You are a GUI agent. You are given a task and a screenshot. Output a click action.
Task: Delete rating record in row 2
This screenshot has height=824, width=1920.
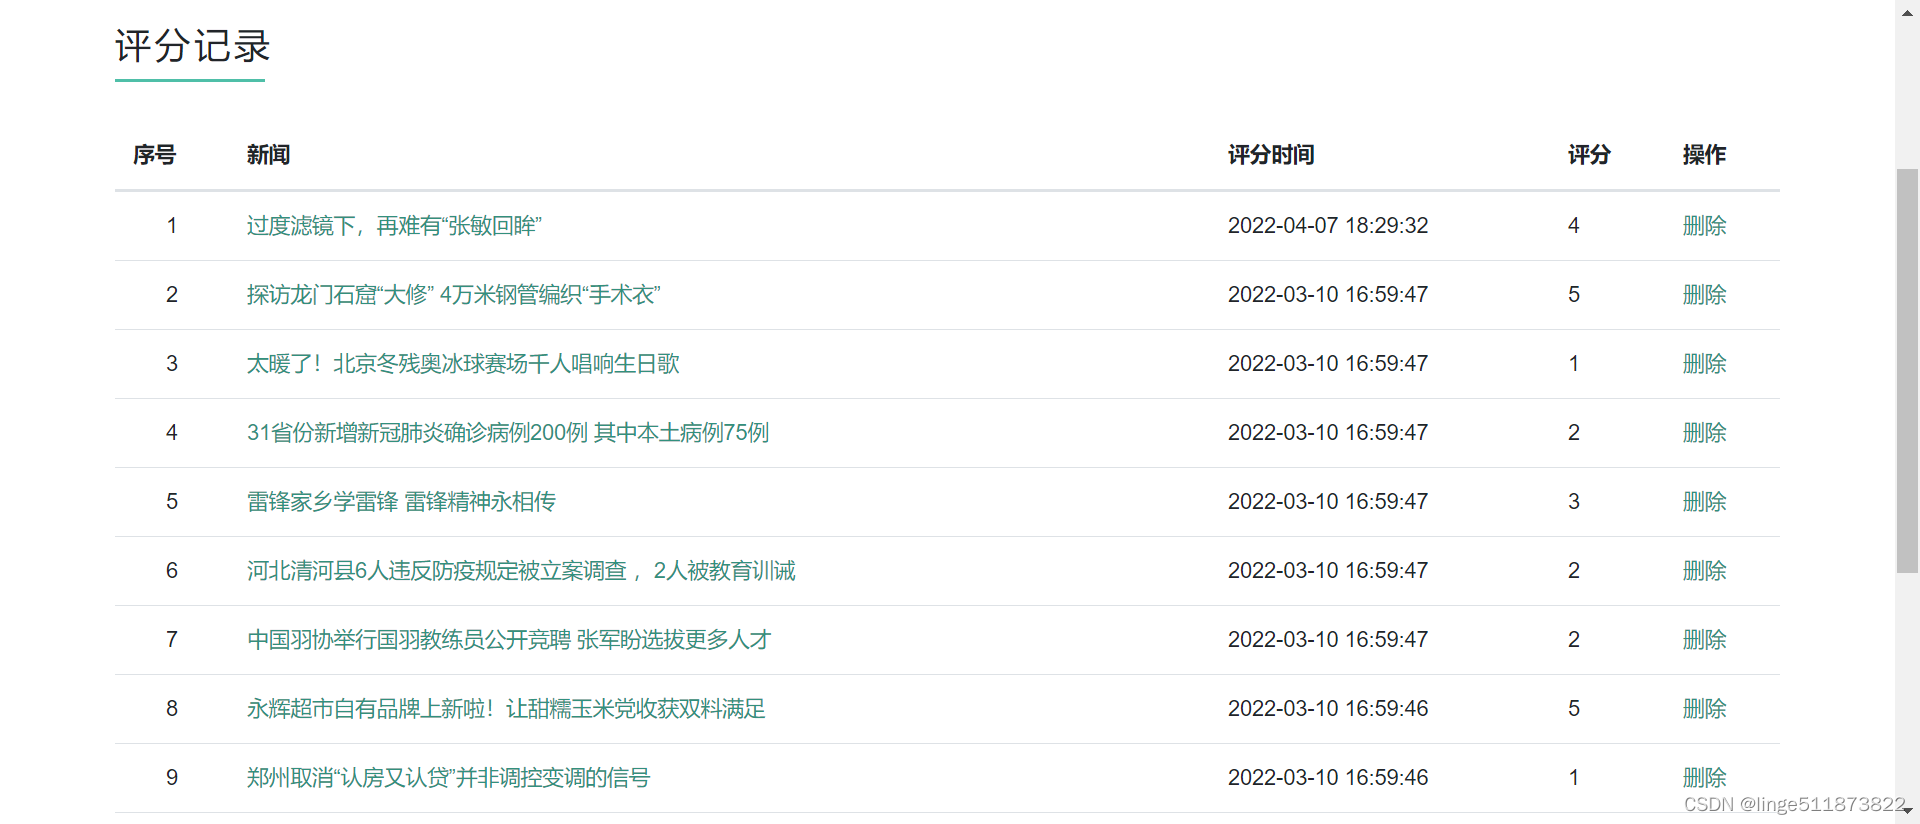pyautogui.click(x=1704, y=295)
